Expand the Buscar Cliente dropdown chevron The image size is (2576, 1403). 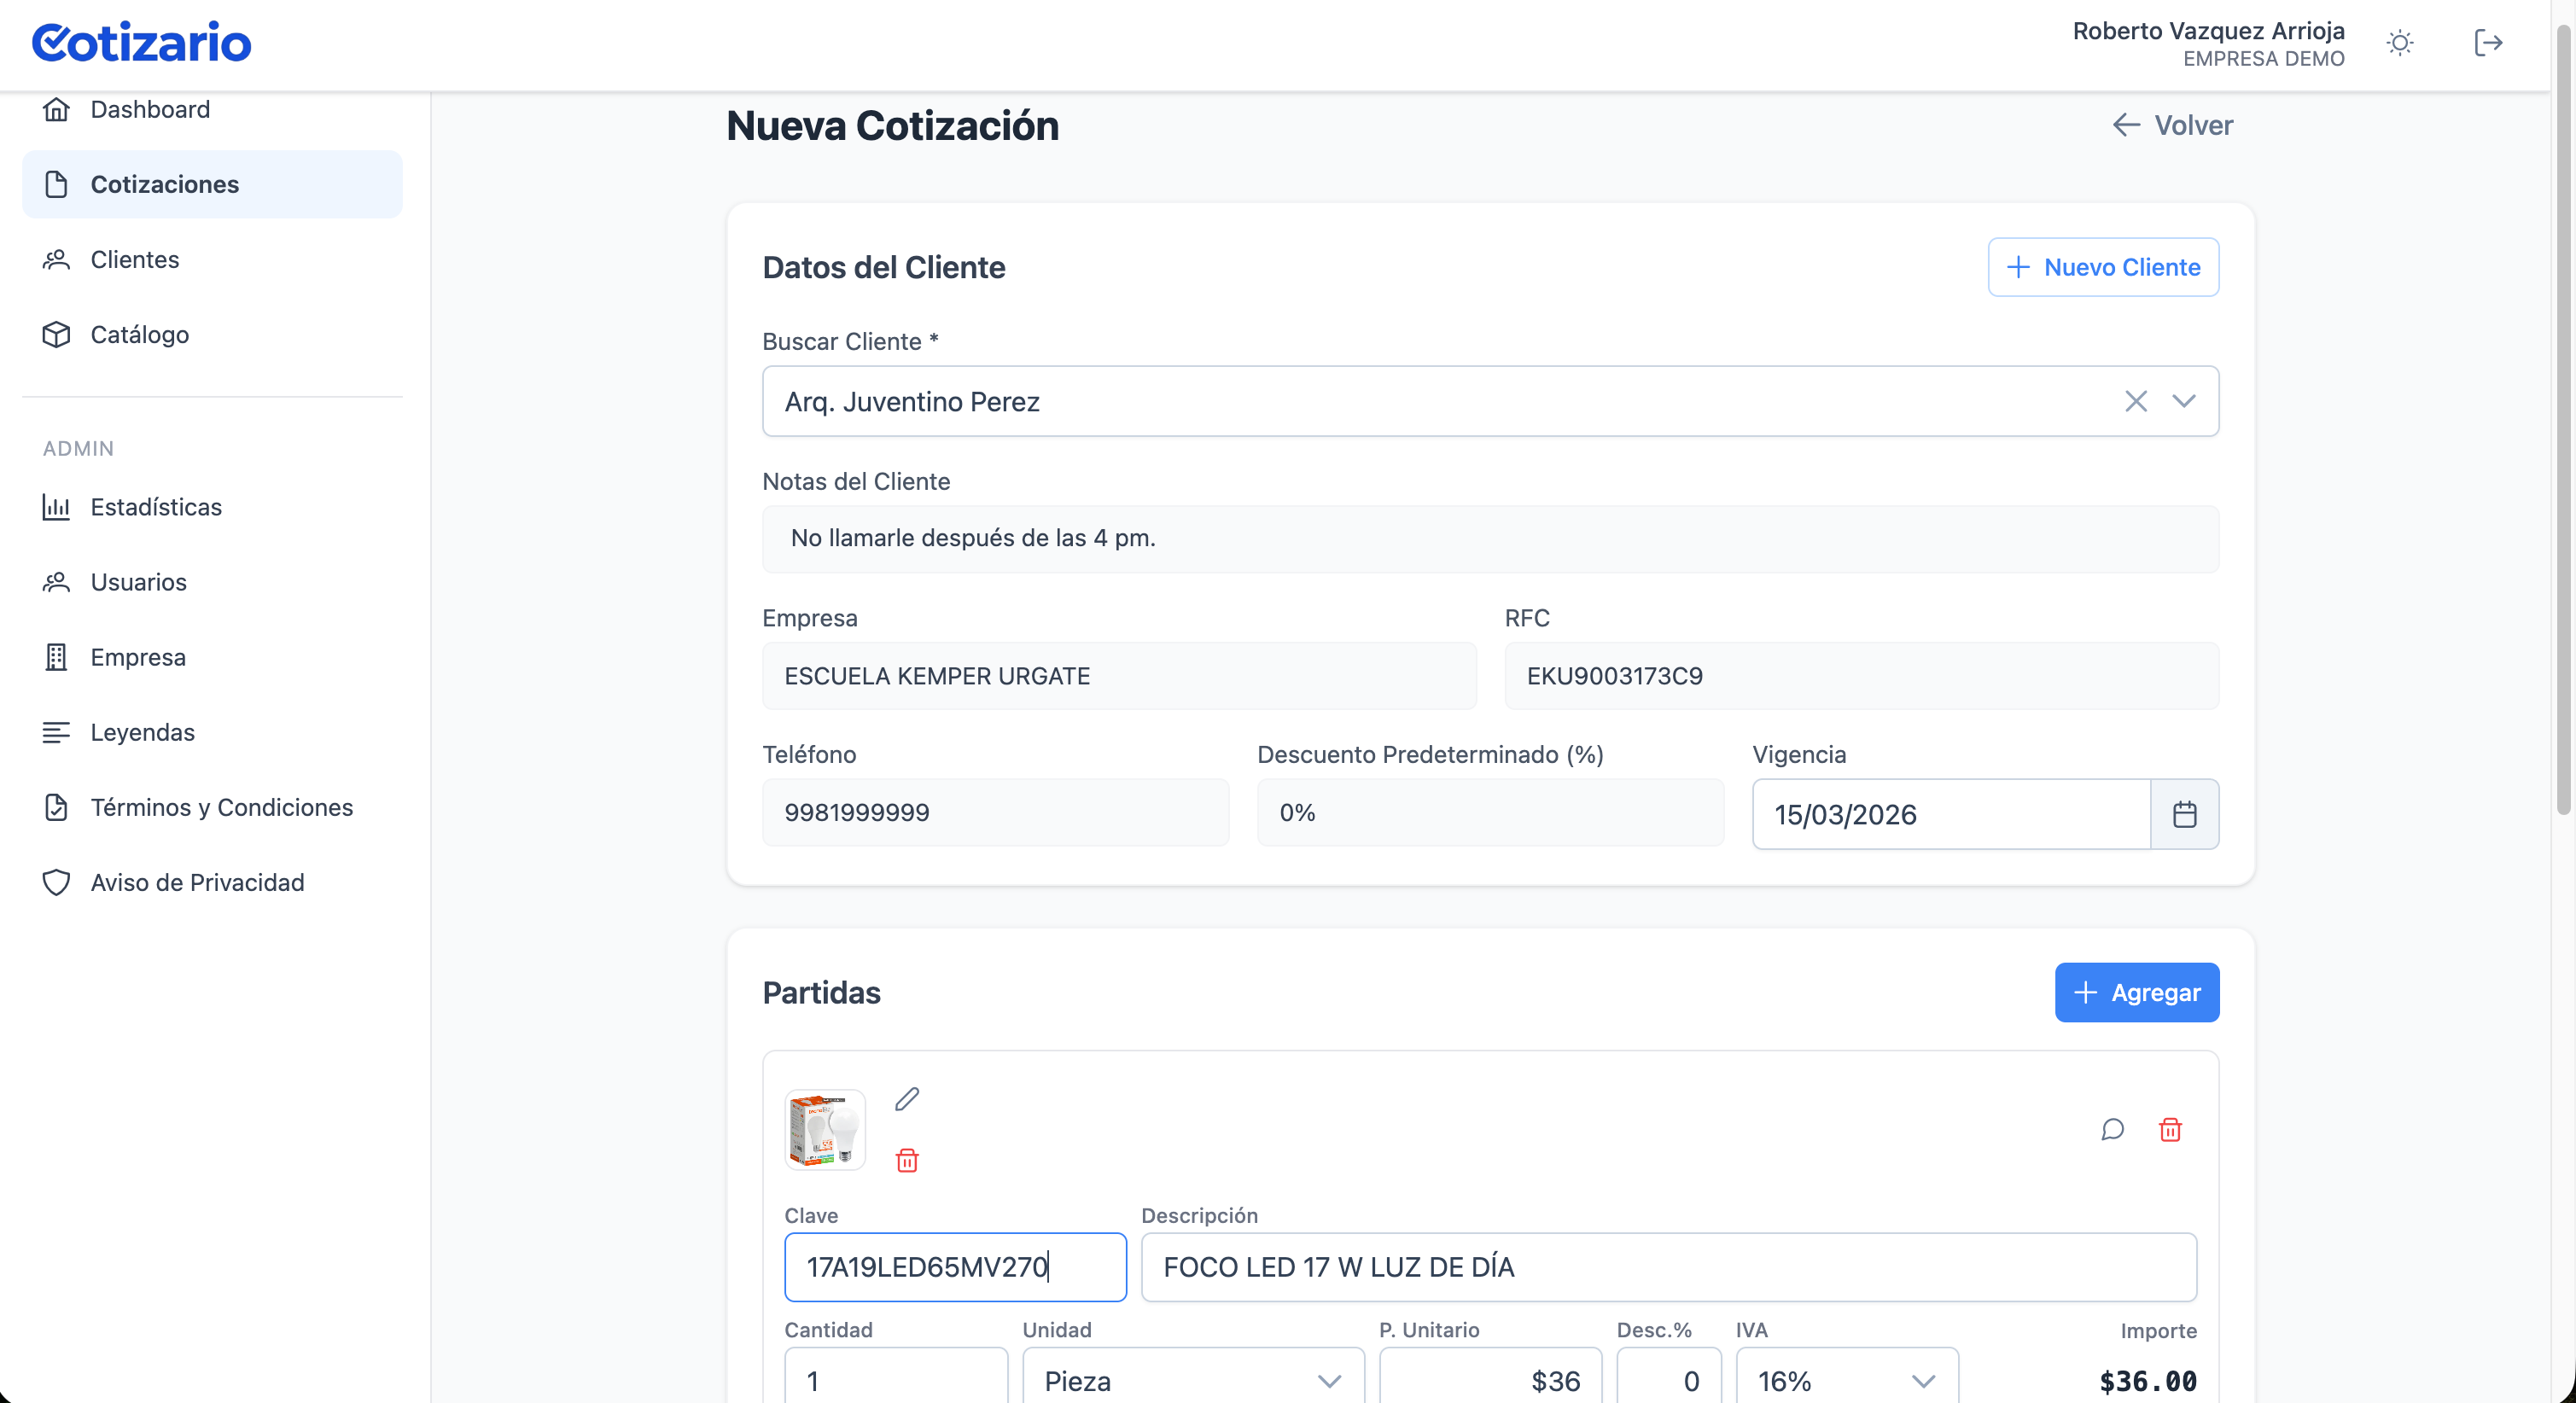tap(2183, 401)
